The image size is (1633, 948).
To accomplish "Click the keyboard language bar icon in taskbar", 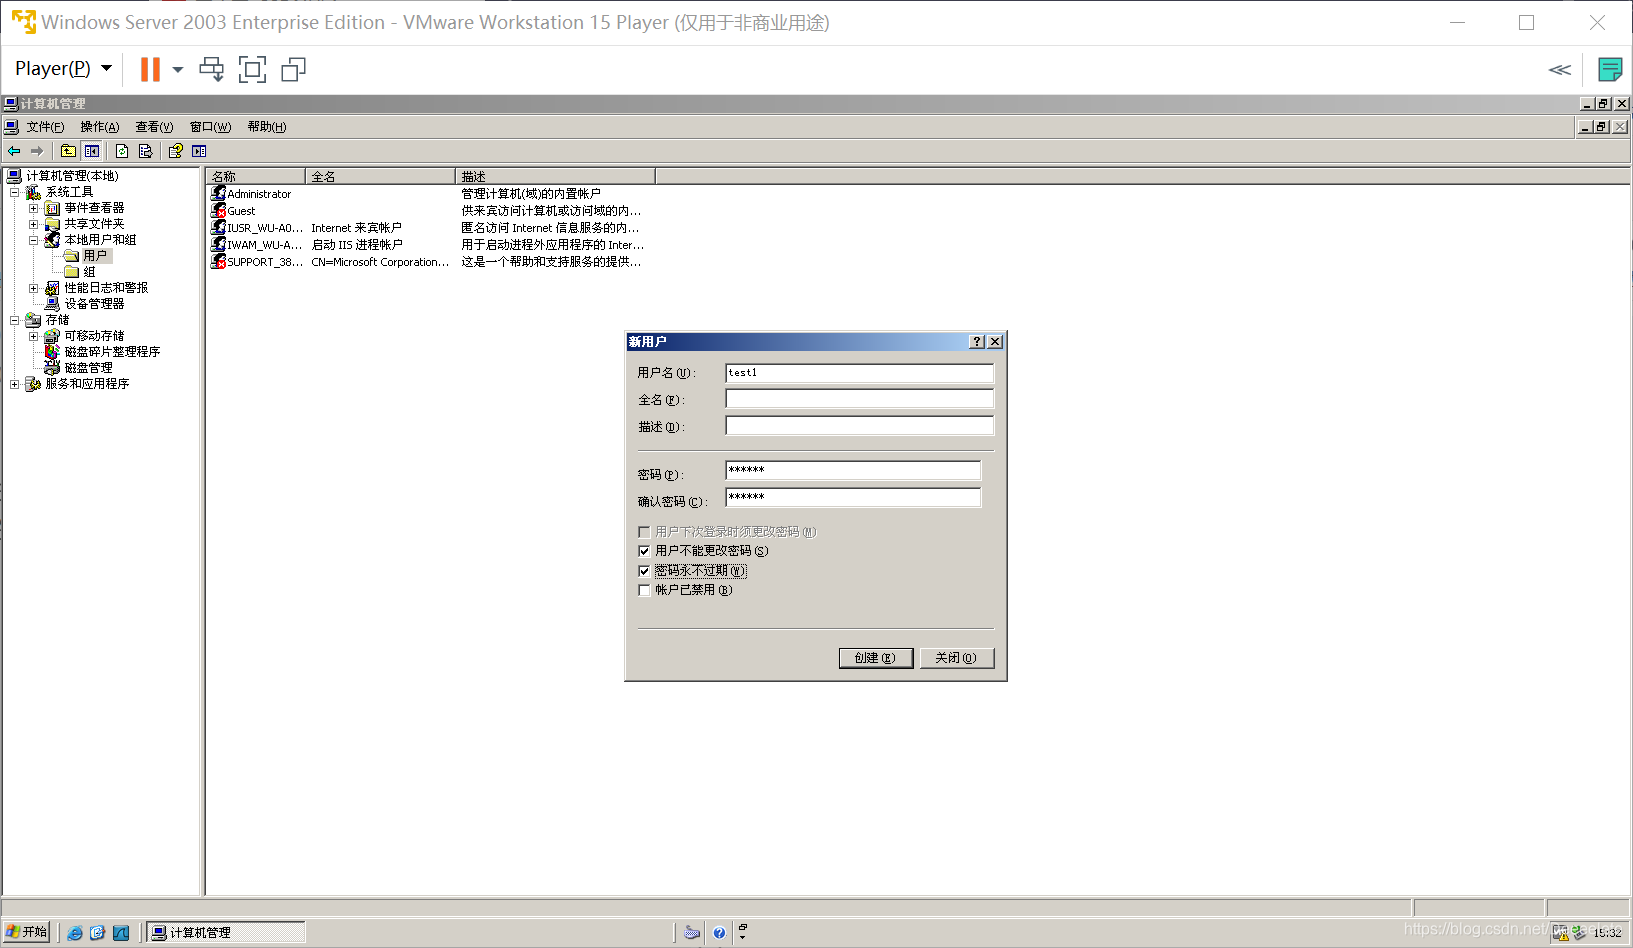I will click(x=692, y=933).
